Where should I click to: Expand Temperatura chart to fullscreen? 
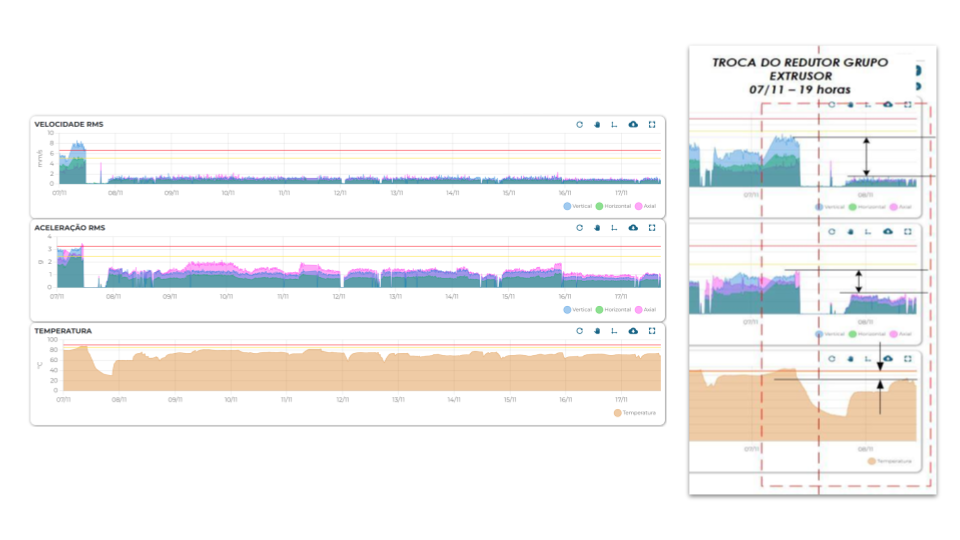pyautogui.click(x=652, y=331)
